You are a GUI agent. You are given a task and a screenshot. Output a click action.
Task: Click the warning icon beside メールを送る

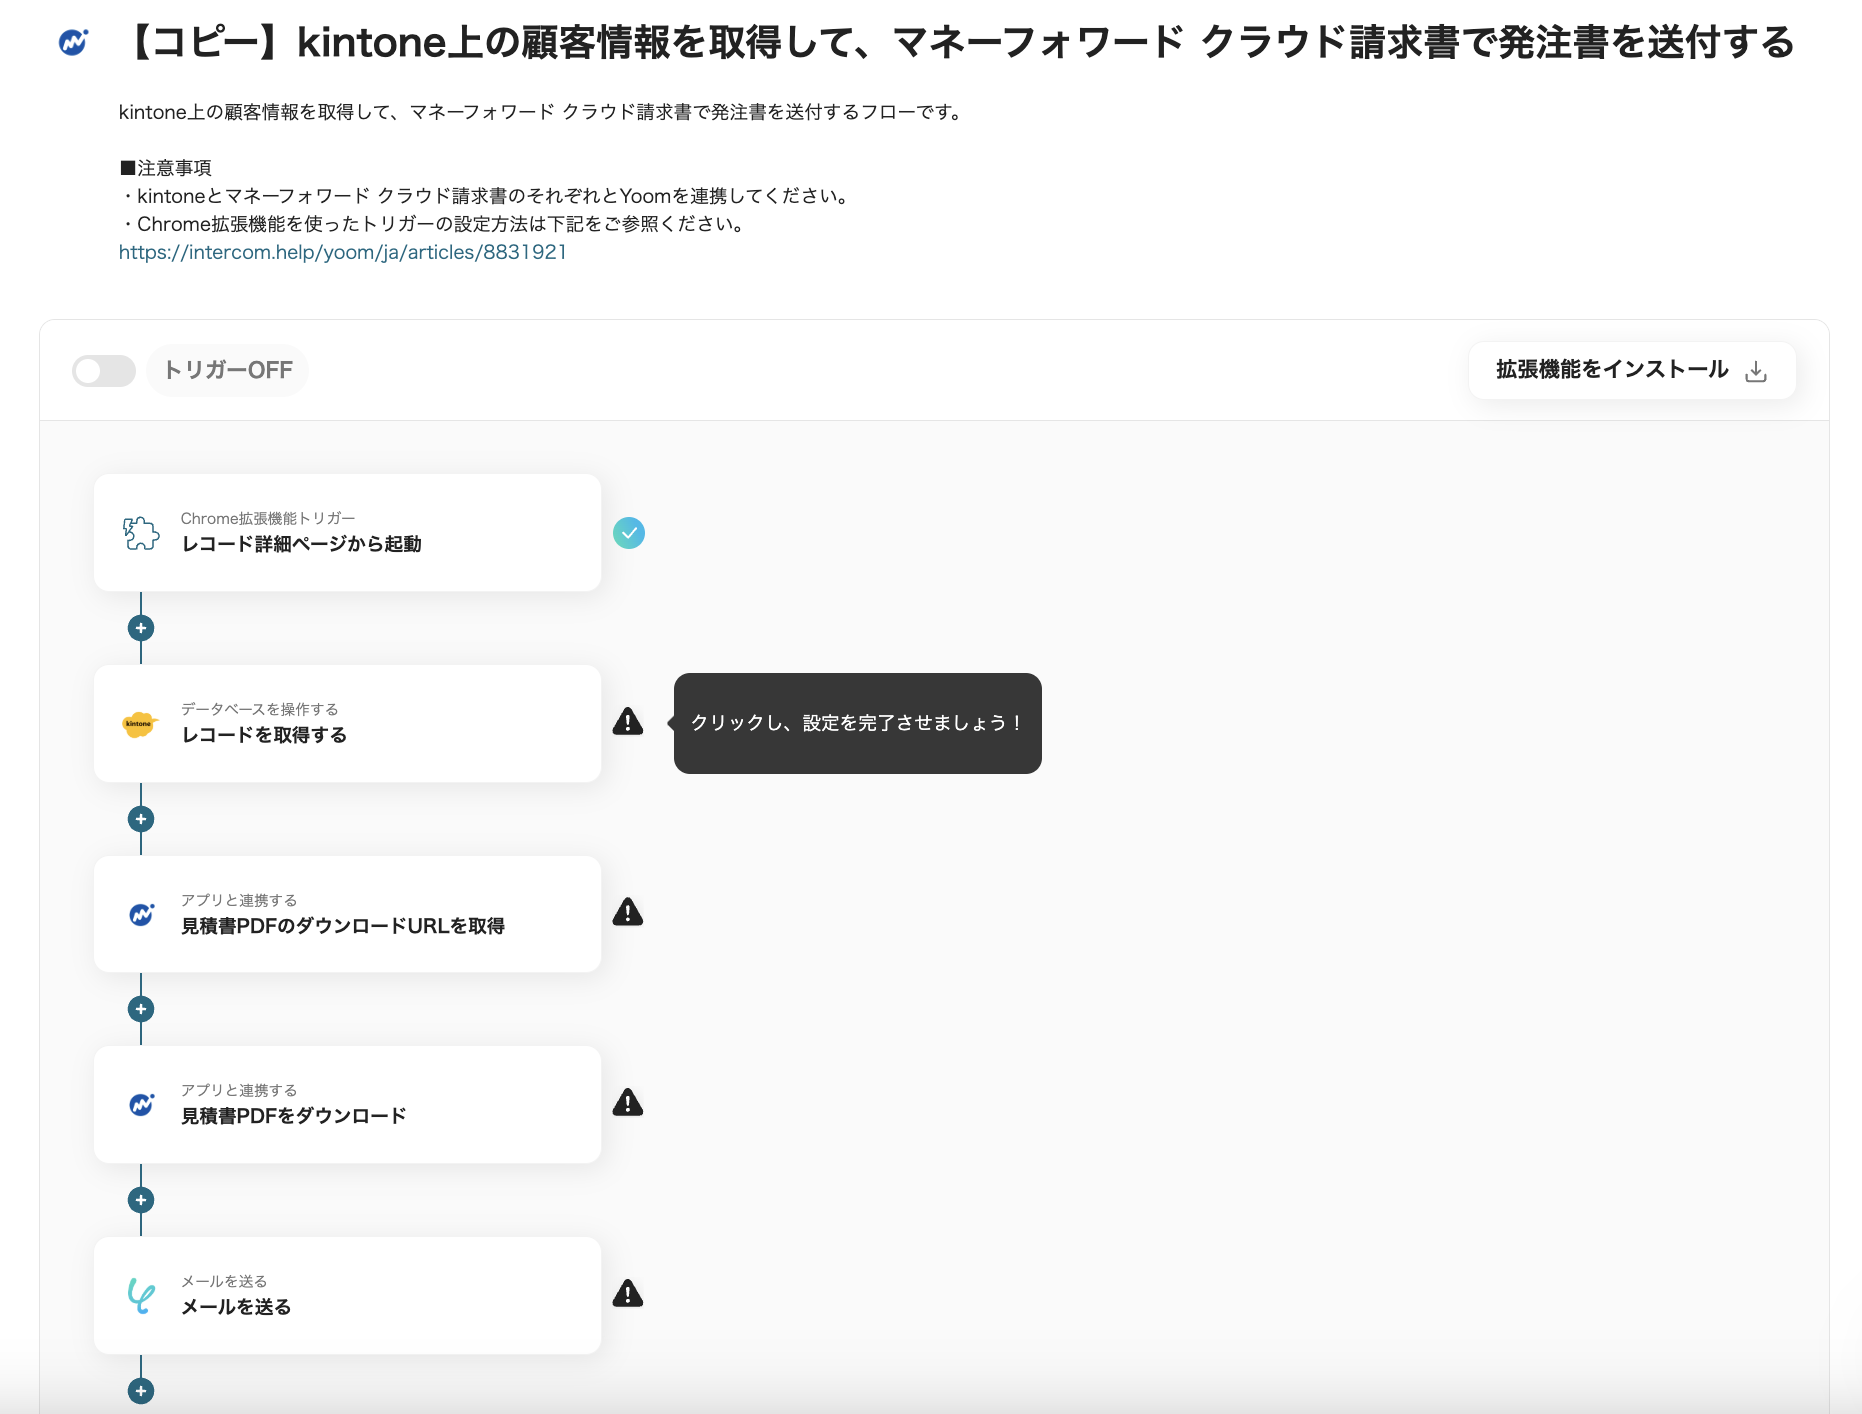(x=628, y=1293)
